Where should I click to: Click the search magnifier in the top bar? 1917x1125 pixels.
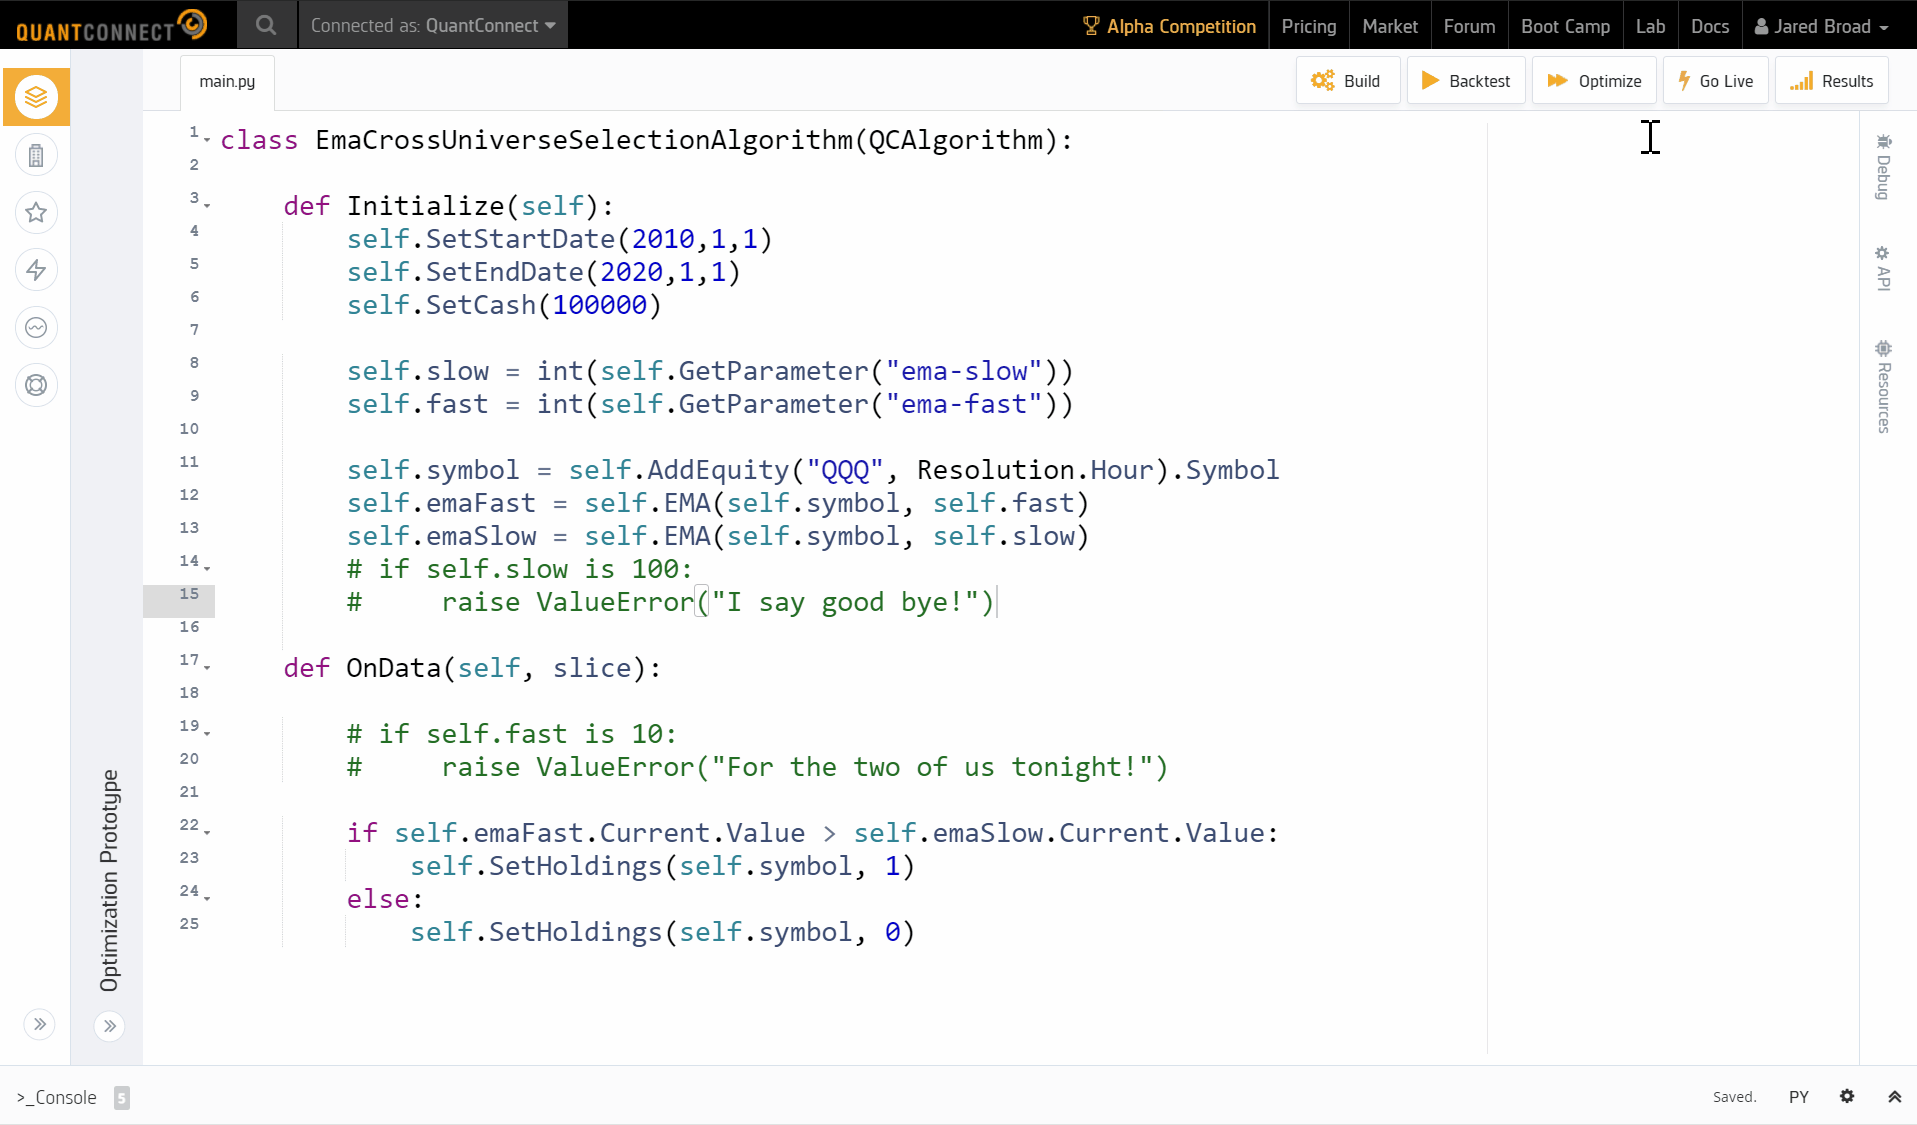tap(265, 25)
